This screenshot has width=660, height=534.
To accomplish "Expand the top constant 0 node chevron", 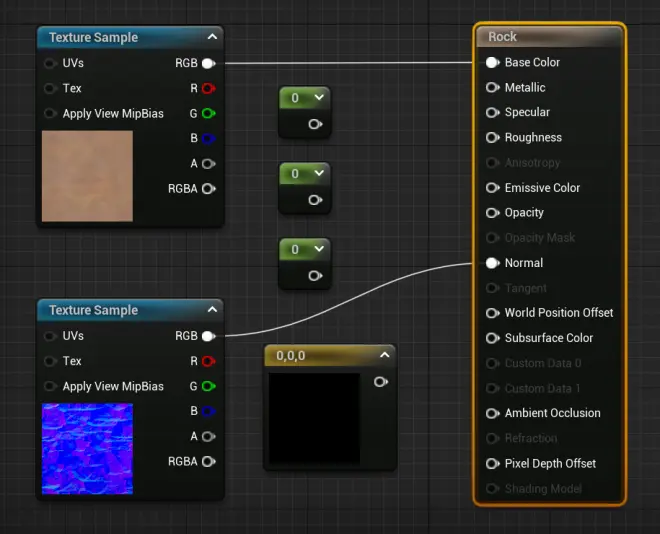I will (319, 97).
